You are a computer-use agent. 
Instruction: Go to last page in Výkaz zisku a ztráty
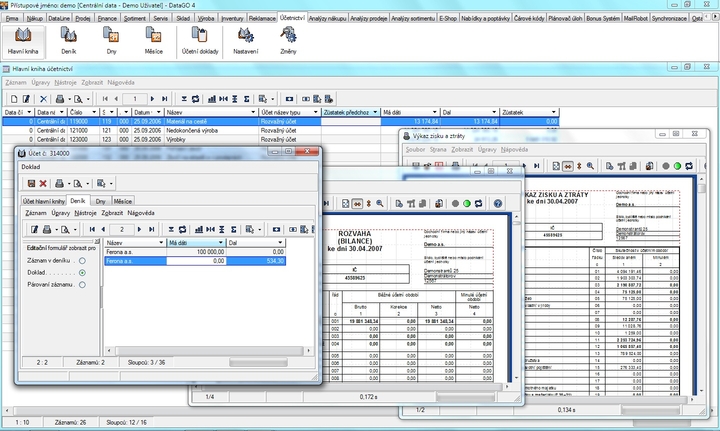click(536, 166)
